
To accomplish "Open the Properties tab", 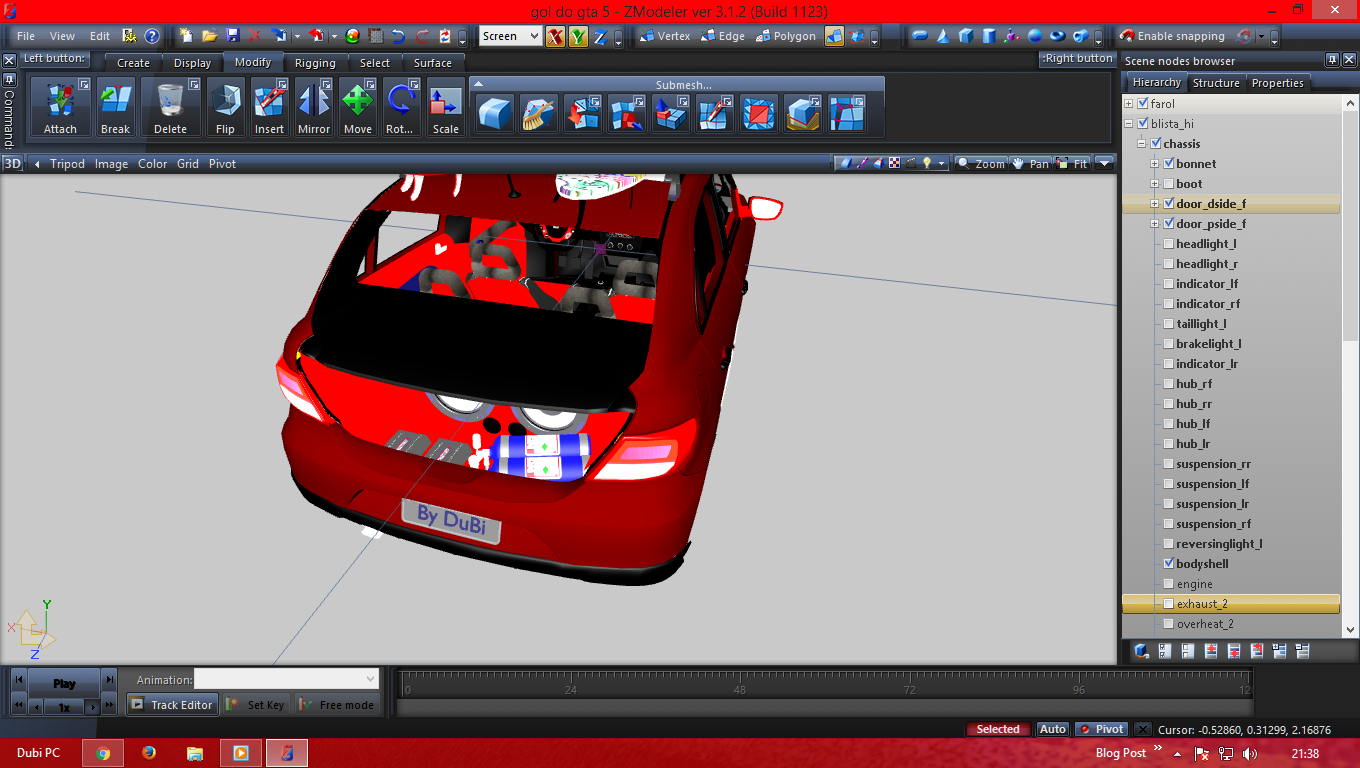I will point(1277,82).
